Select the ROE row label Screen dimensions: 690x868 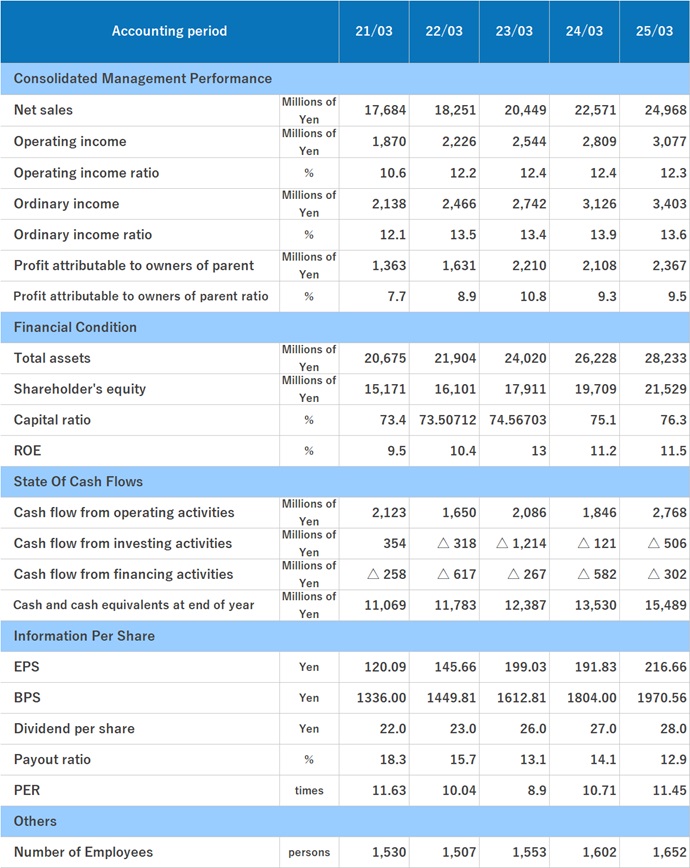pos(27,451)
